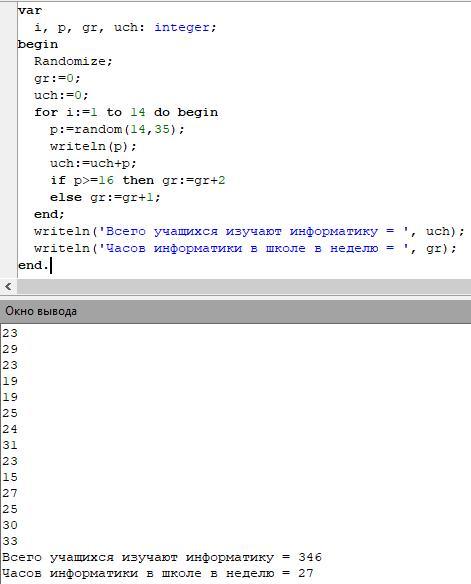The height and width of the screenshot is (584, 471).
Task: Place cursor on the gr:=0; line
Action: click(57, 78)
